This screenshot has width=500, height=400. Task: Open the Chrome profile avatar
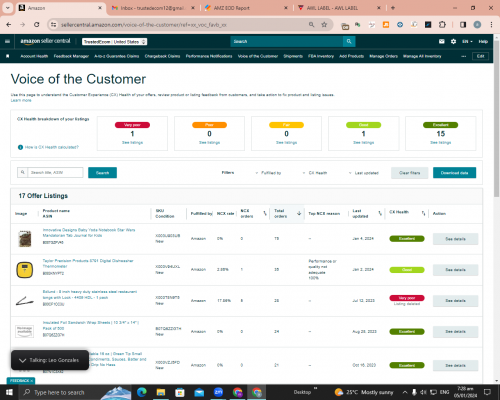click(477, 25)
